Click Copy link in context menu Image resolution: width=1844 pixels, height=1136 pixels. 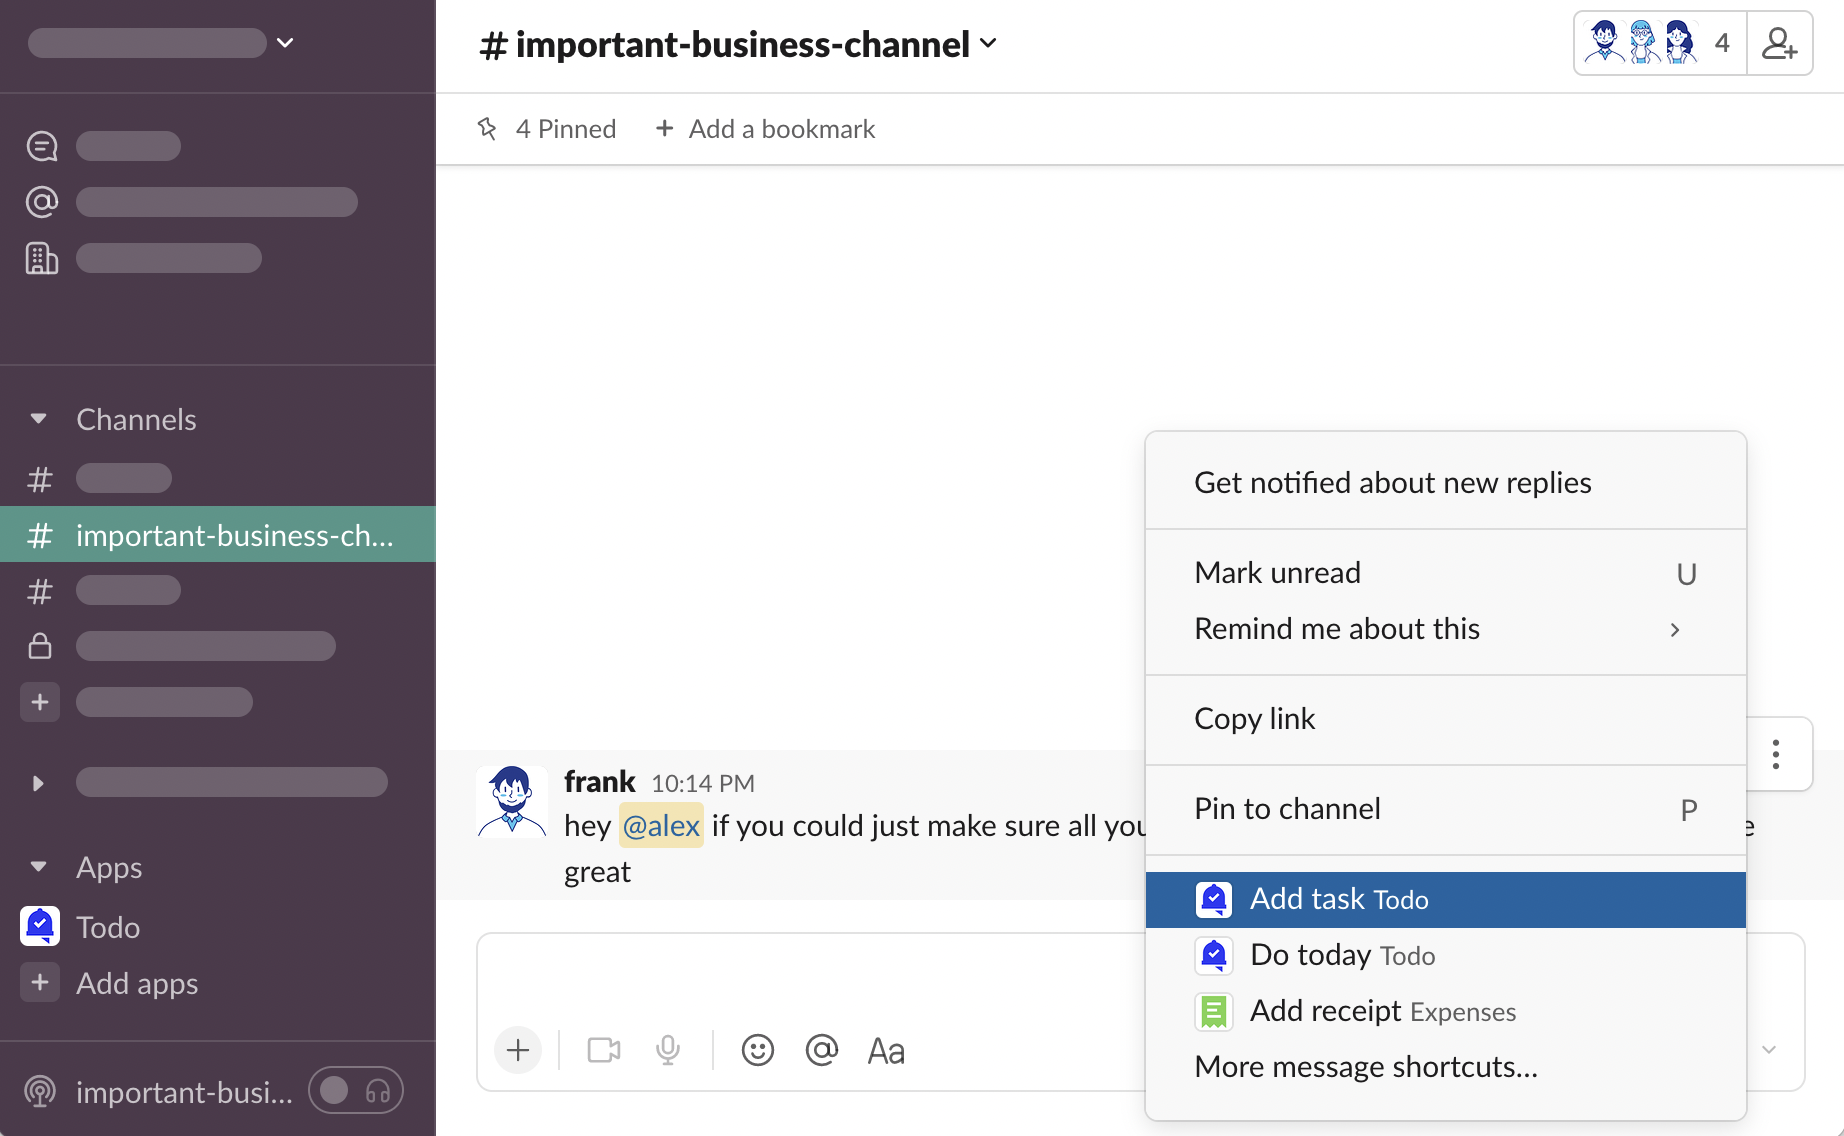(x=1254, y=719)
